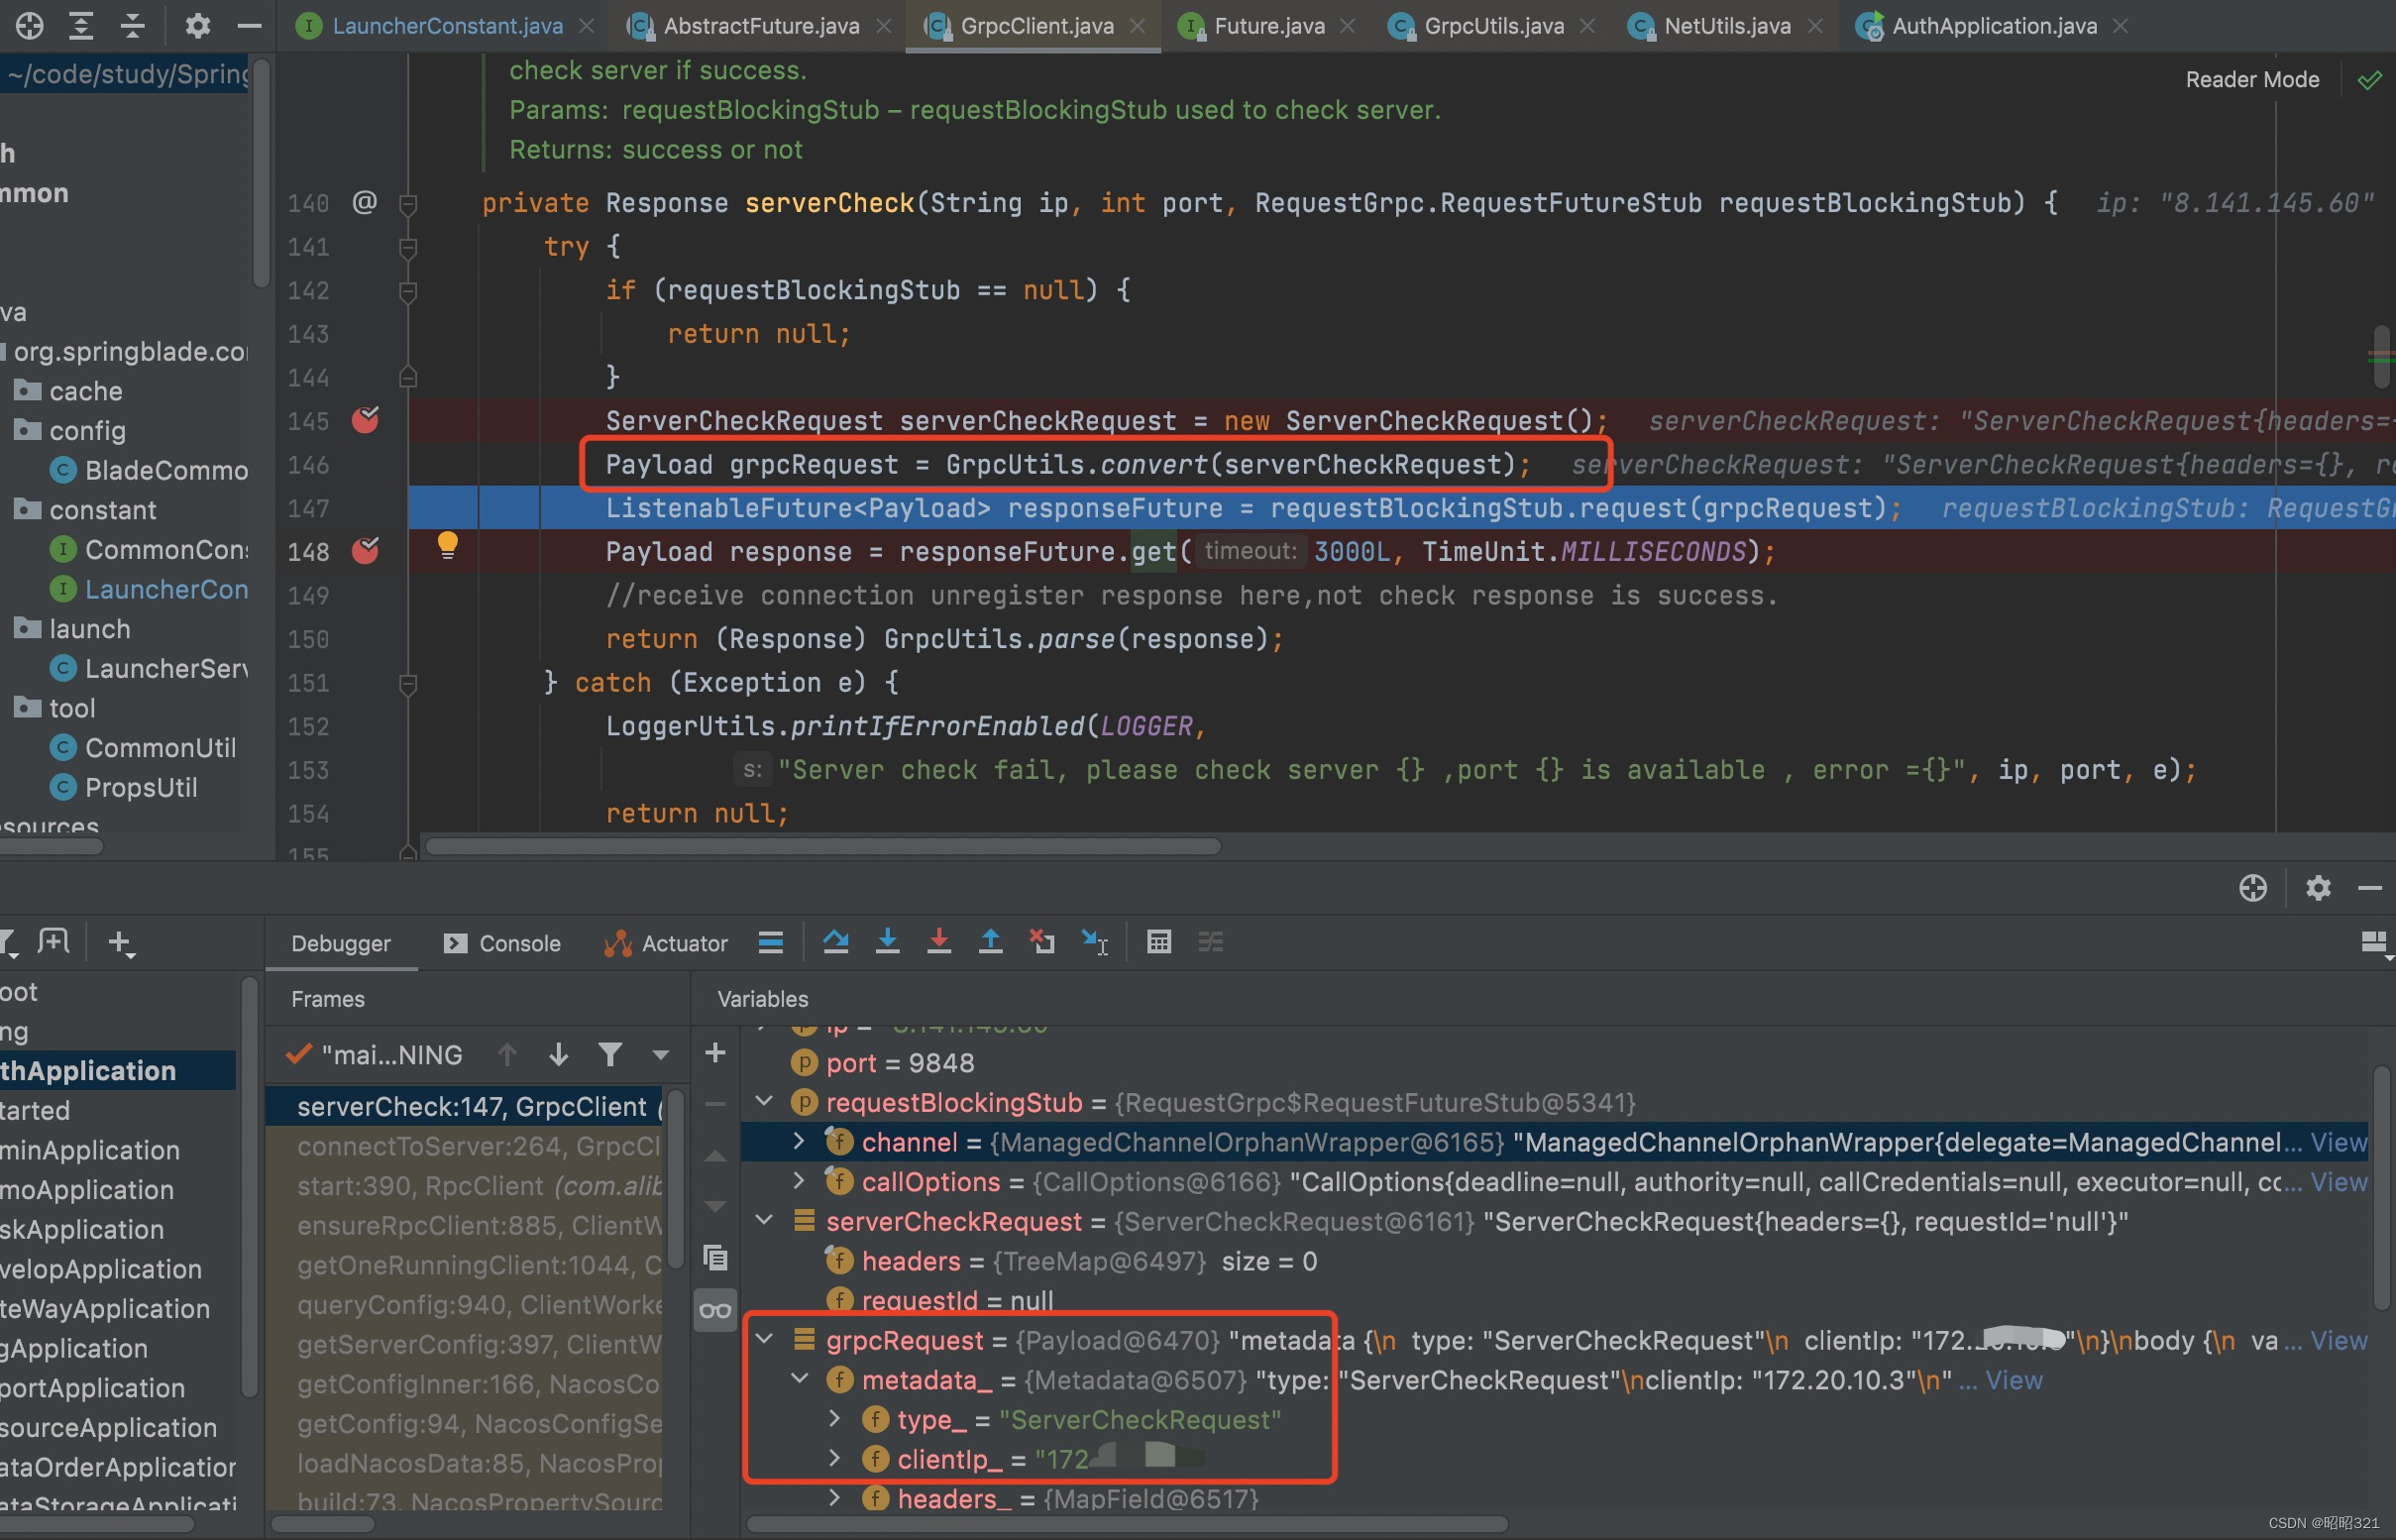The height and width of the screenshot is (1540, 2396).
Task: Toggle the breakpoint on line 148
Action: coord(366,551)
